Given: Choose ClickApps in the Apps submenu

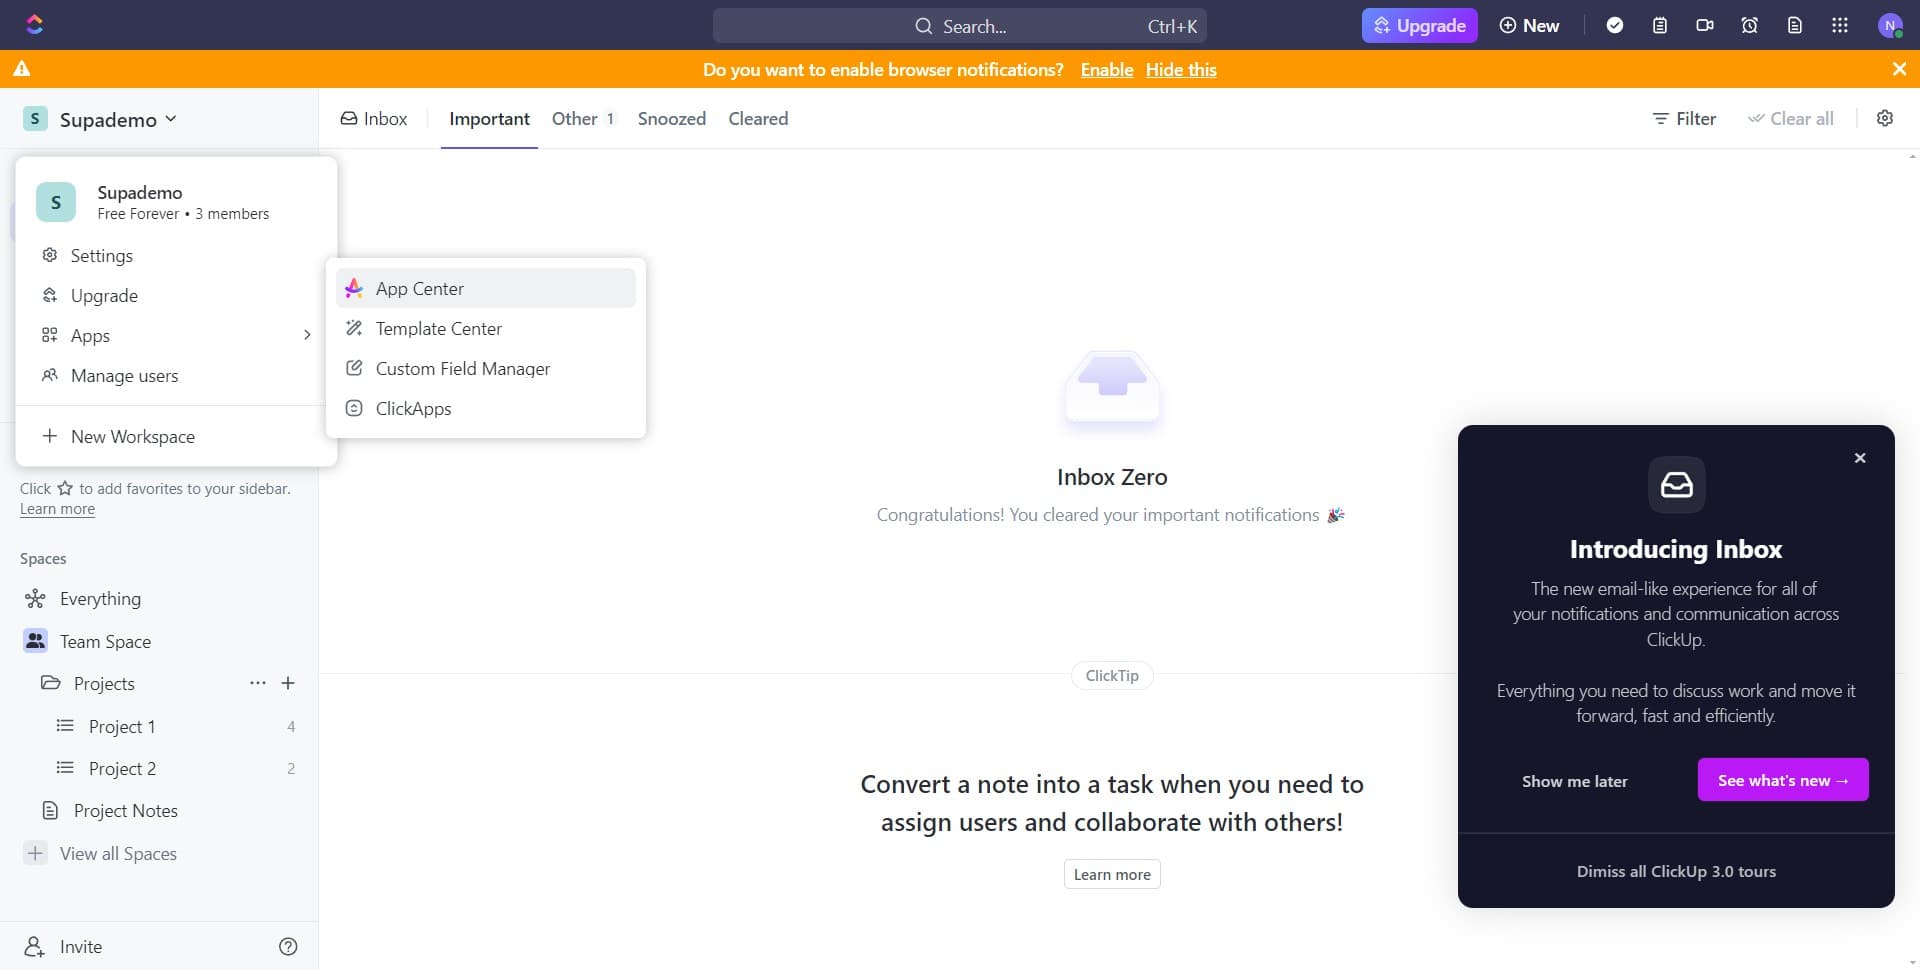Looking at the screenshot, I should [413, 408].
